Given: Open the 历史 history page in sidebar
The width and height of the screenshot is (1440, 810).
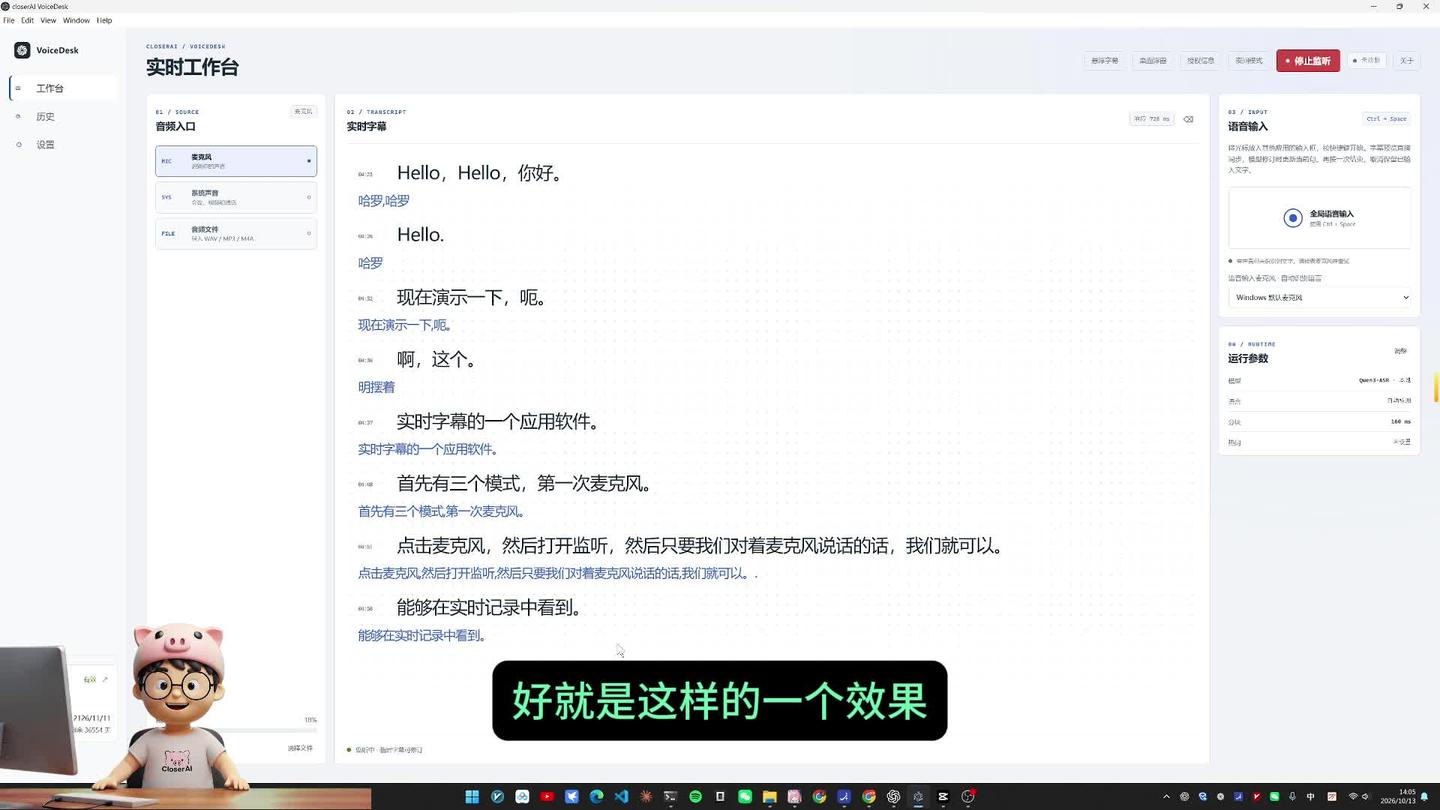Looking at the screenshot, I should [62, 116].
